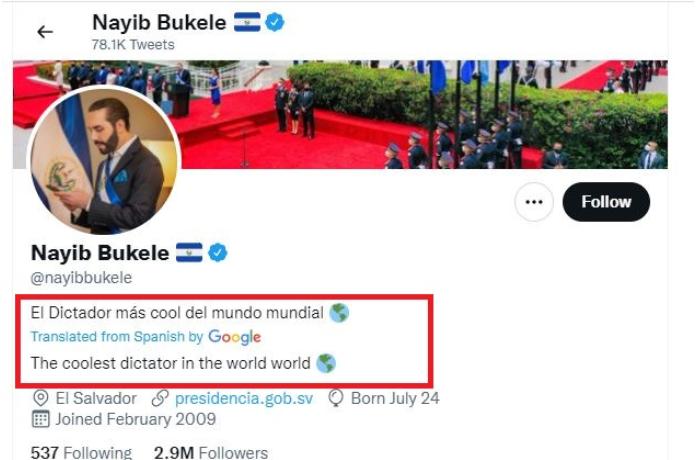
Task: Open the circular profile picture
Action: point(104,160)
